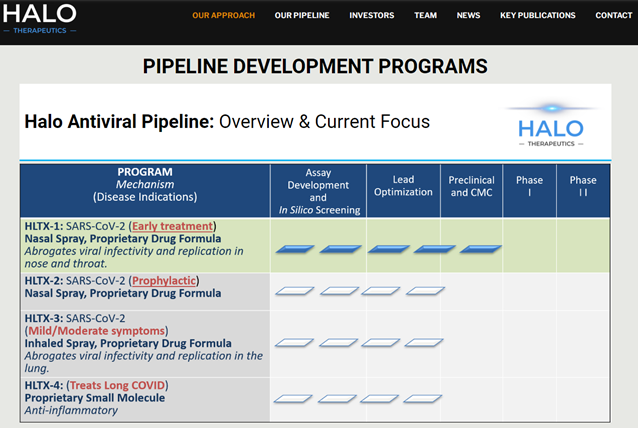This screenshot has height=428, width=638.
Task: Go to the Our Pipeline page
Action: coord(301,16)
